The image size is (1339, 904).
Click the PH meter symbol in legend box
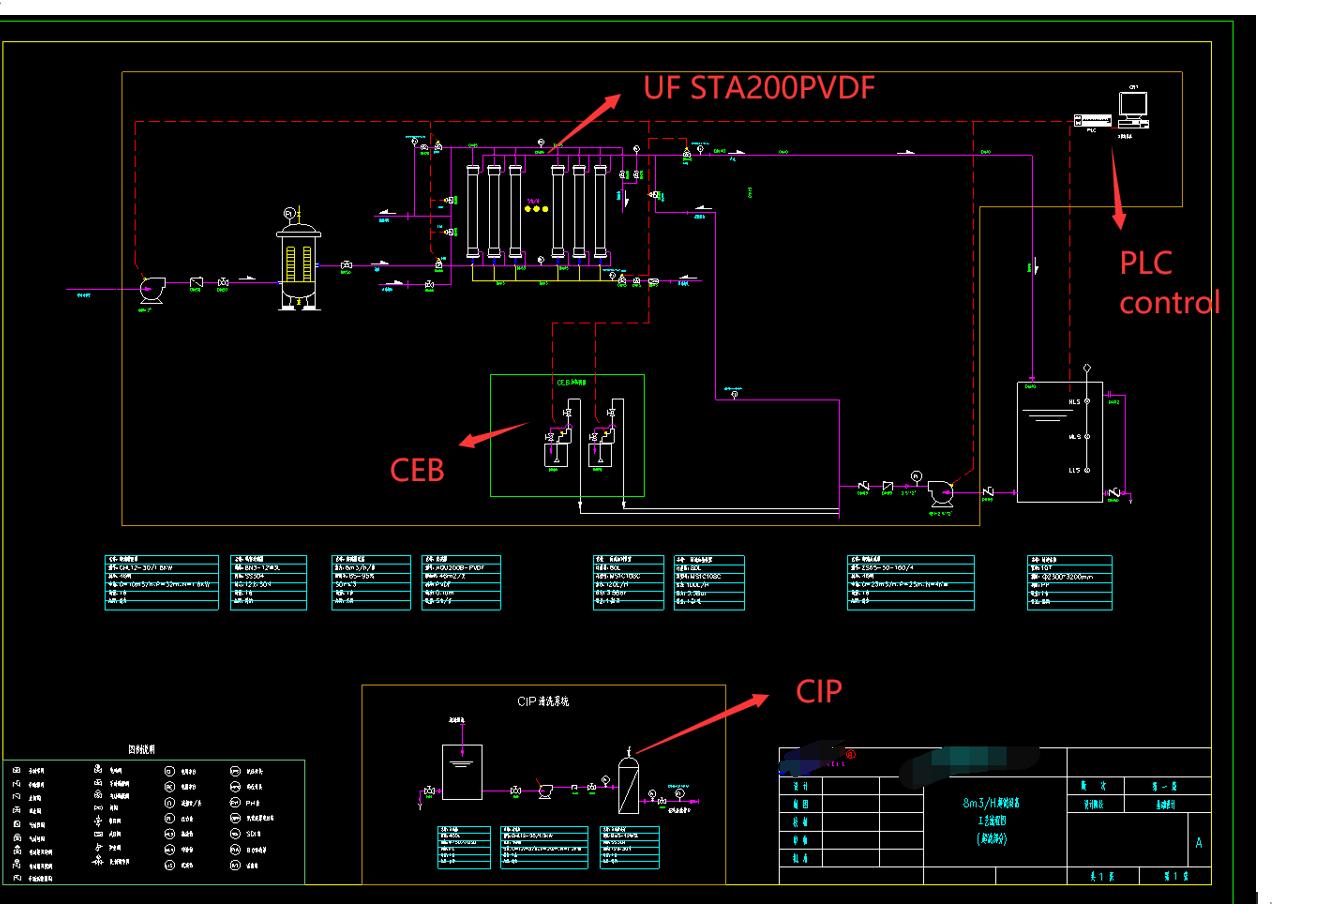pyautogui.click(x=237, y=803)
